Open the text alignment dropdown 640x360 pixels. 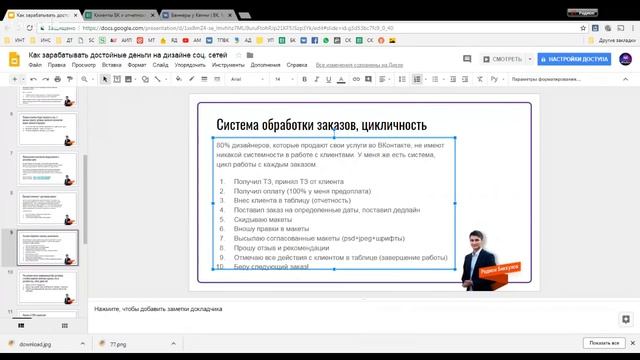pyautogui.click(x=384, y=79)
